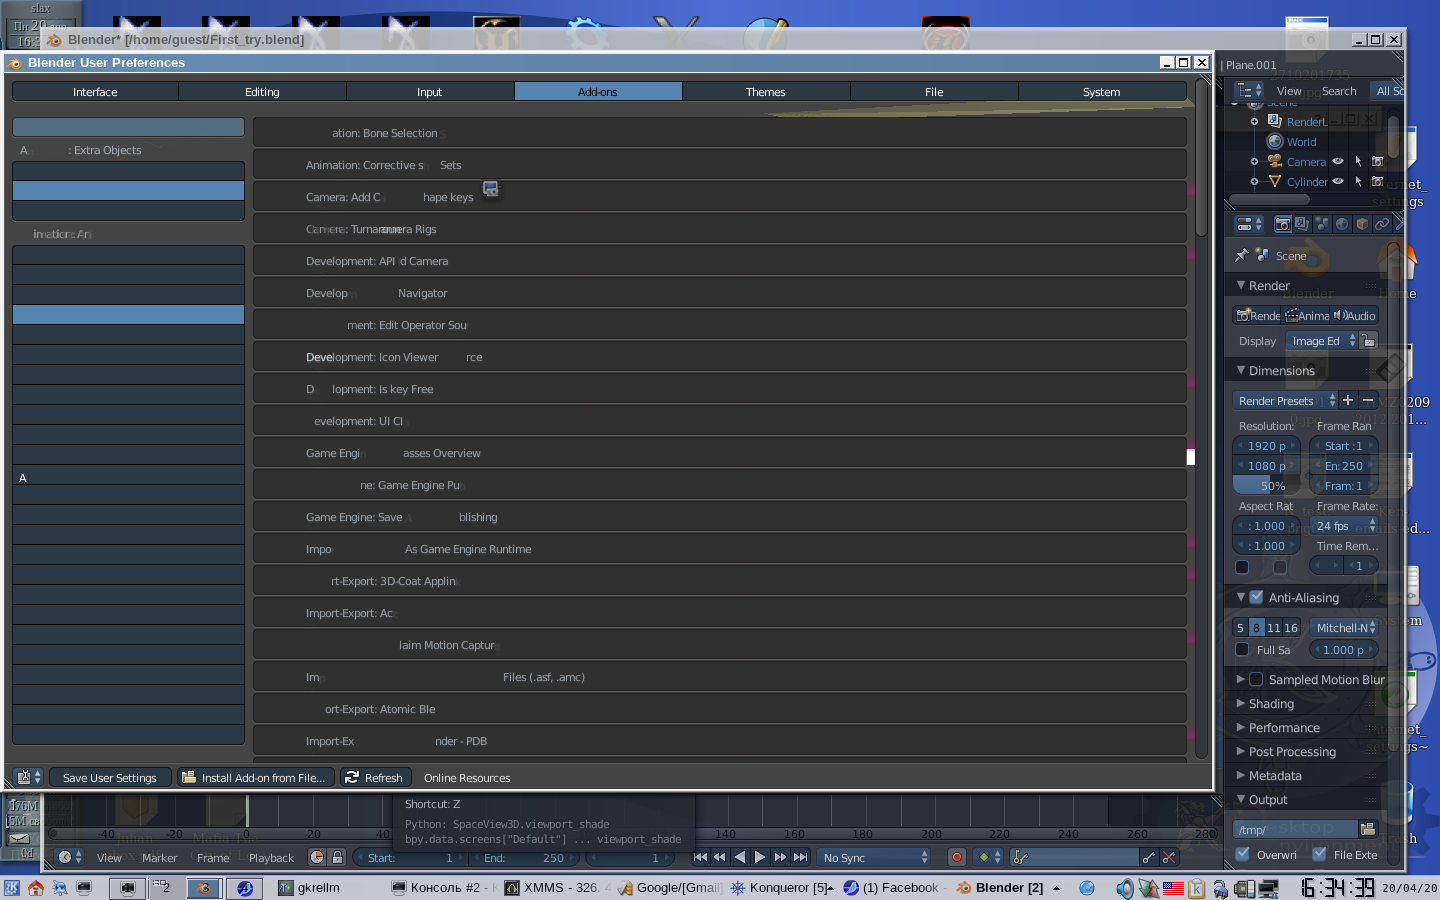Click the US flag keyboard layout icon
This screenshot has width=1440, height=900.
pyautogui.click(x=1172, y=888)
